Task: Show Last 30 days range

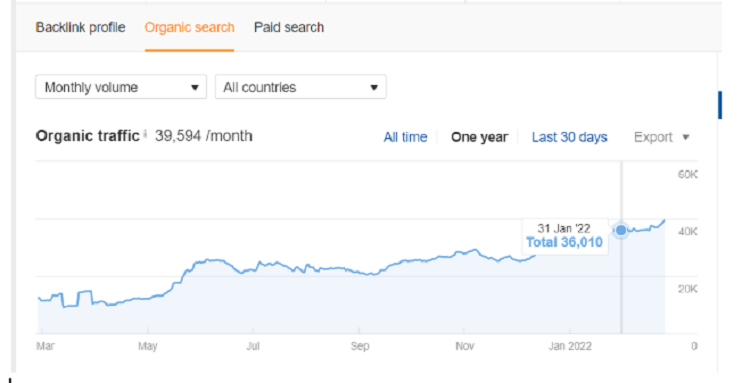Action: pos(570,137)
